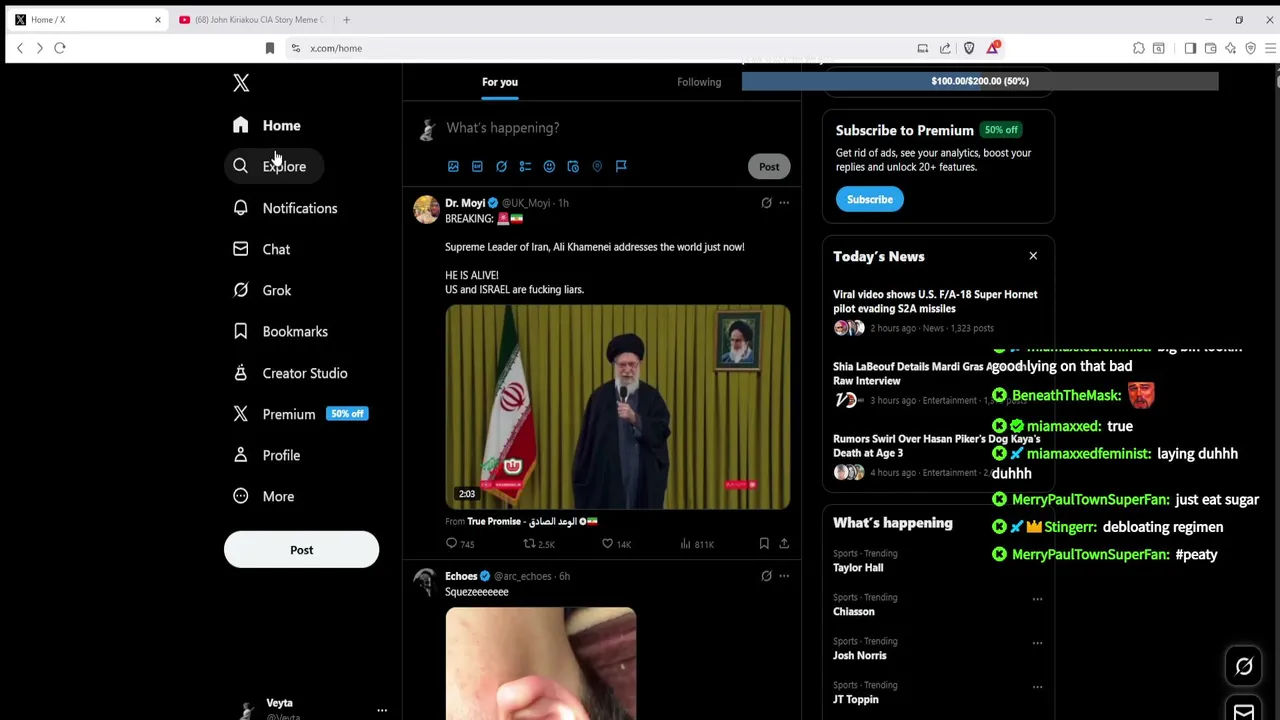The width and height of the screenshot is (1280, 720).
Task: Click the flag icon in composer
Action: point(621,166)
